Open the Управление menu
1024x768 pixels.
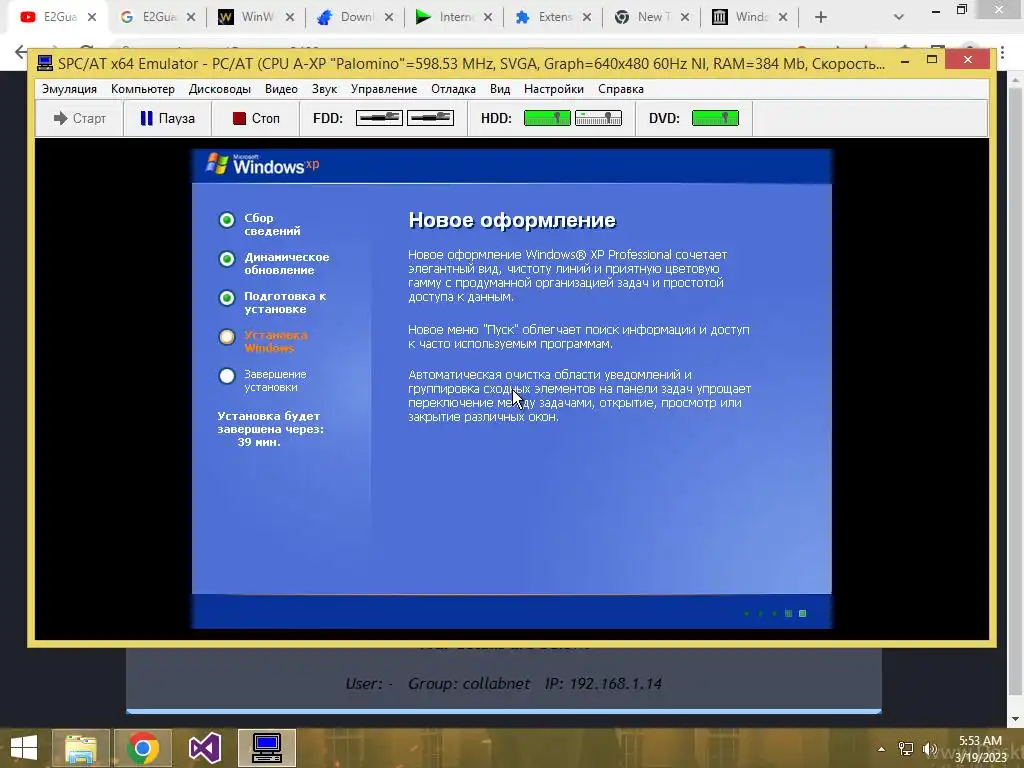pyautogui.click(x=383, y=89)
